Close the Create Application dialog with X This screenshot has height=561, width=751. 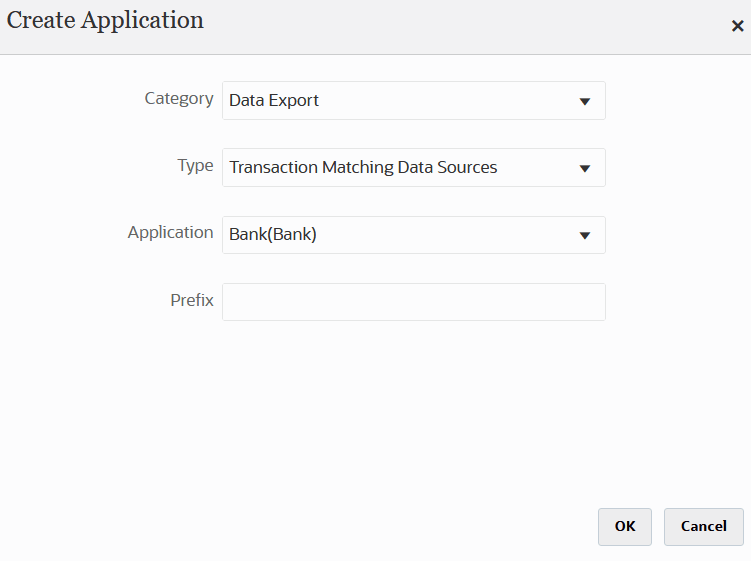[737, 26]
